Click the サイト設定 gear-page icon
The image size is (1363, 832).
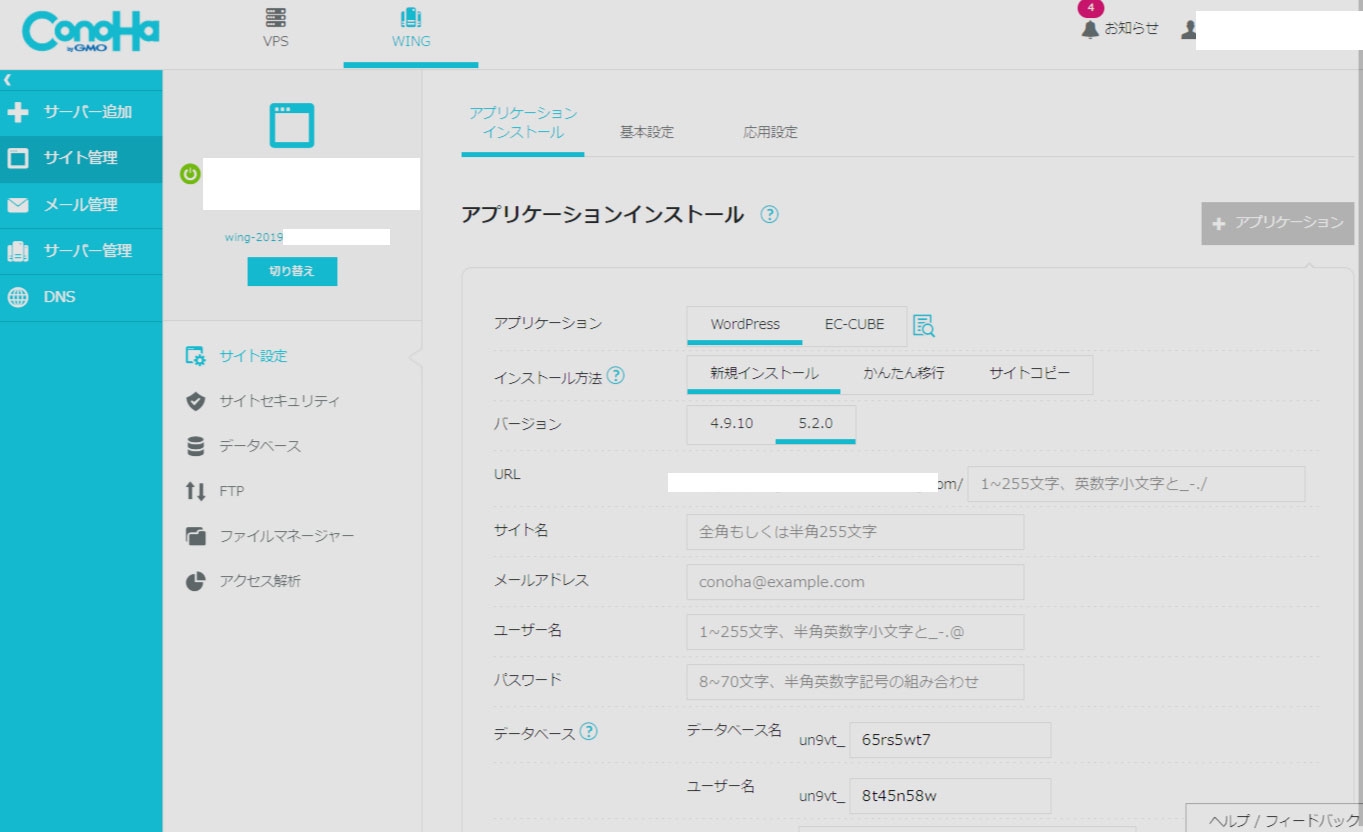point(196,356)
